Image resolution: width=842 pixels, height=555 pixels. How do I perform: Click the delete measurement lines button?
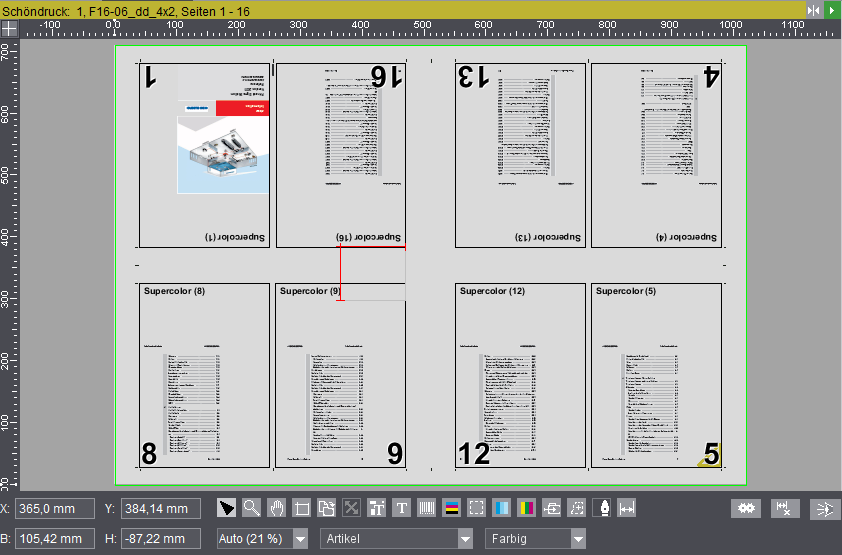point(785,508)
